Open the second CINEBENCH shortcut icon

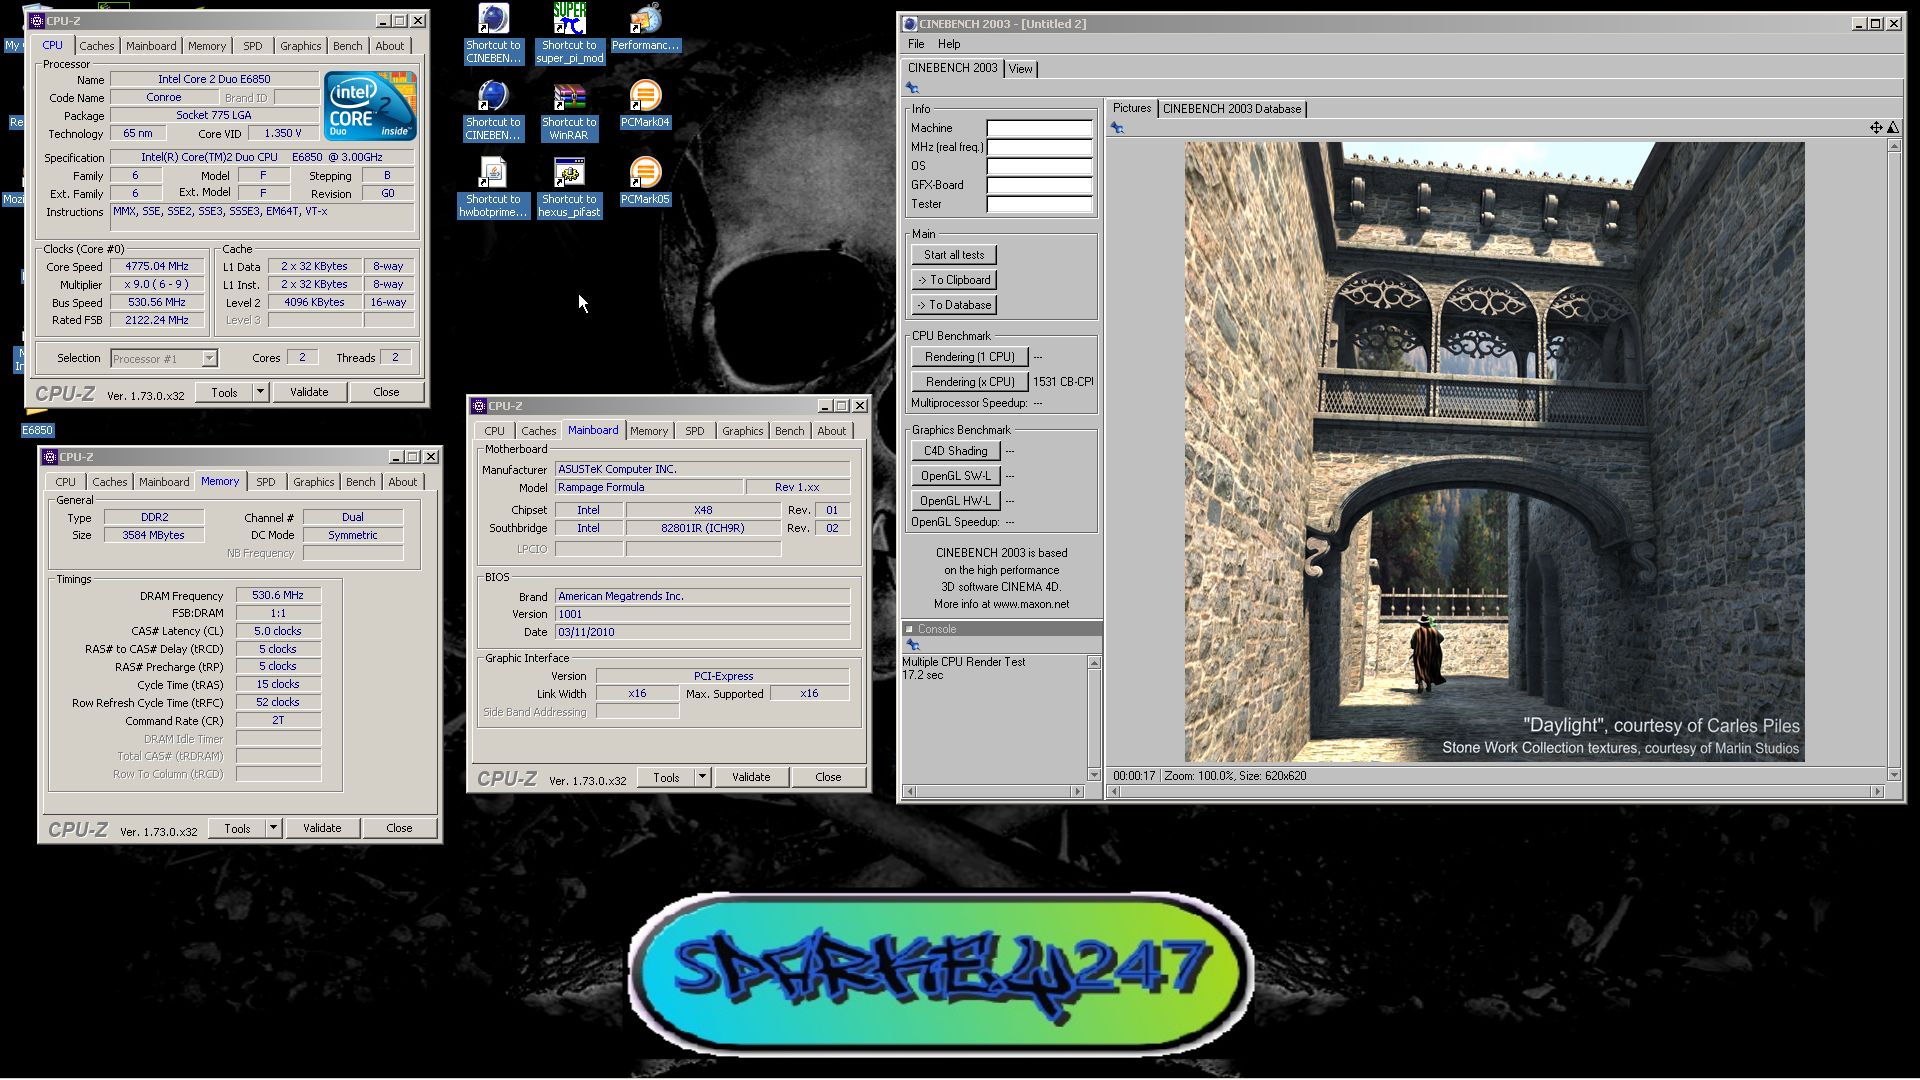pos(493,110)
